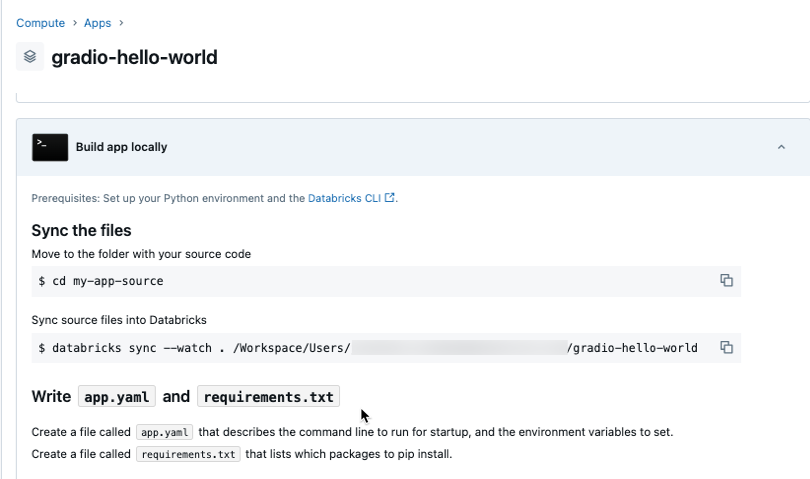Click the requirements.txt chip in the heading
The width and height of the screenshot is (810, 479).
tap(268, 397)
